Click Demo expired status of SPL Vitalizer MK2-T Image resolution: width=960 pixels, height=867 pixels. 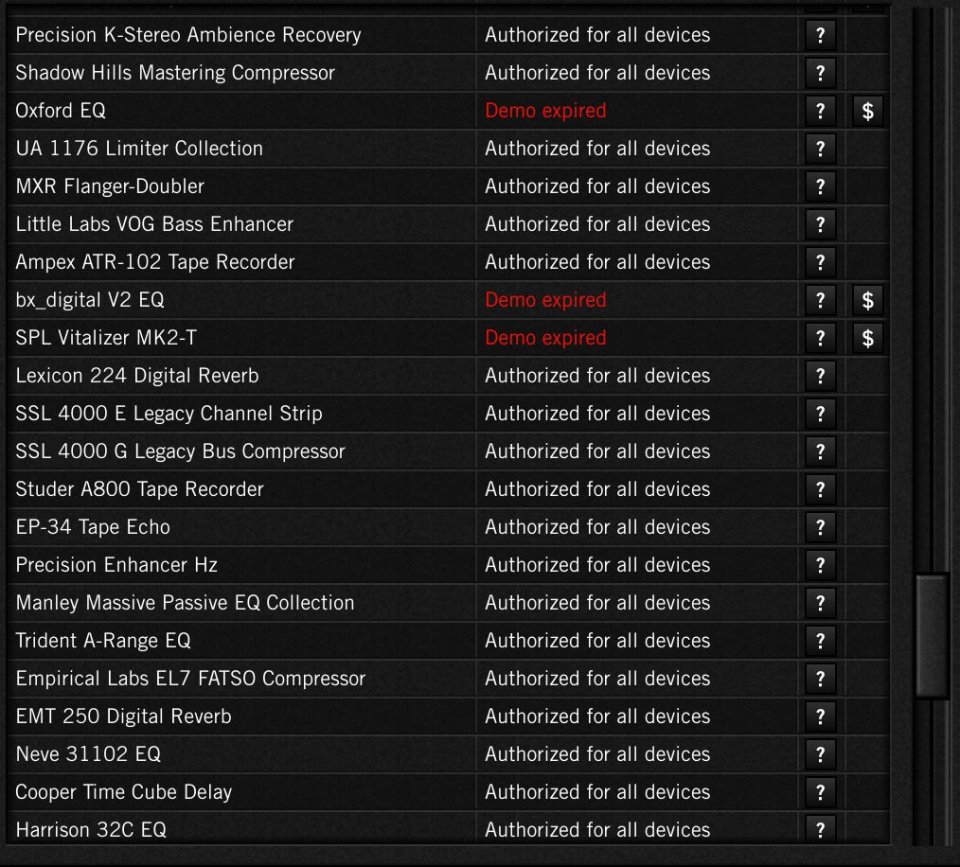545,338
